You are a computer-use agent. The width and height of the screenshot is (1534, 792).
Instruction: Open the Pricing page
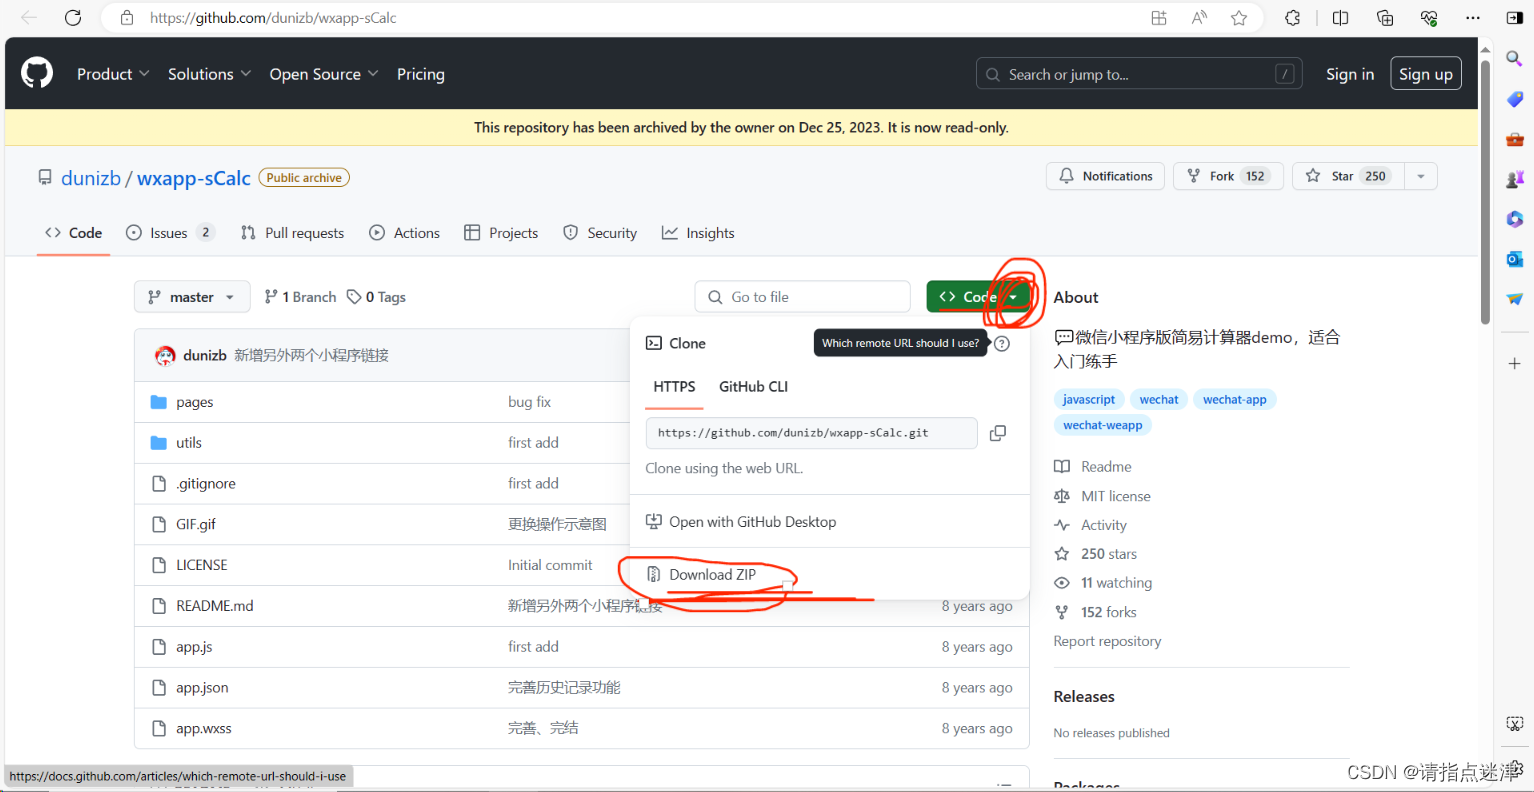pos(421,74)
